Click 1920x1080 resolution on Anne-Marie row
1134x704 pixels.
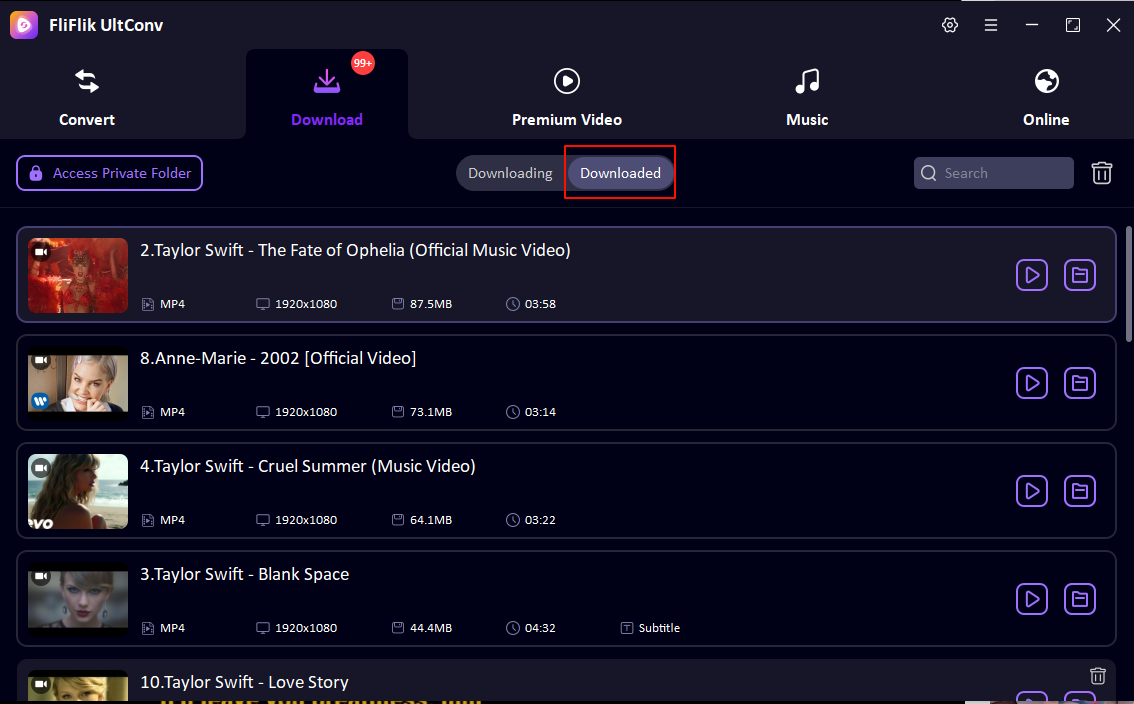(306, 412)
